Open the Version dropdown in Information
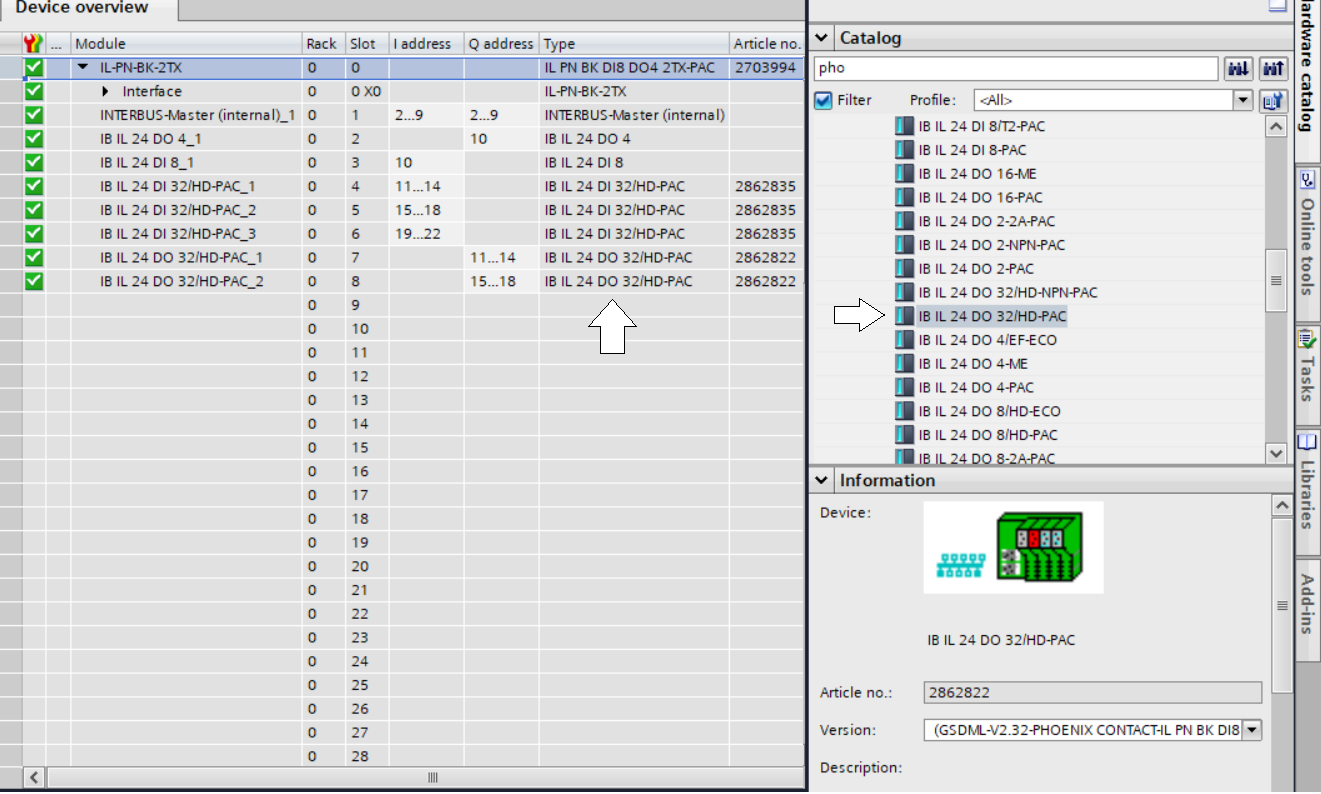This screenshot has width=1321, height=794. (1252, 730)
